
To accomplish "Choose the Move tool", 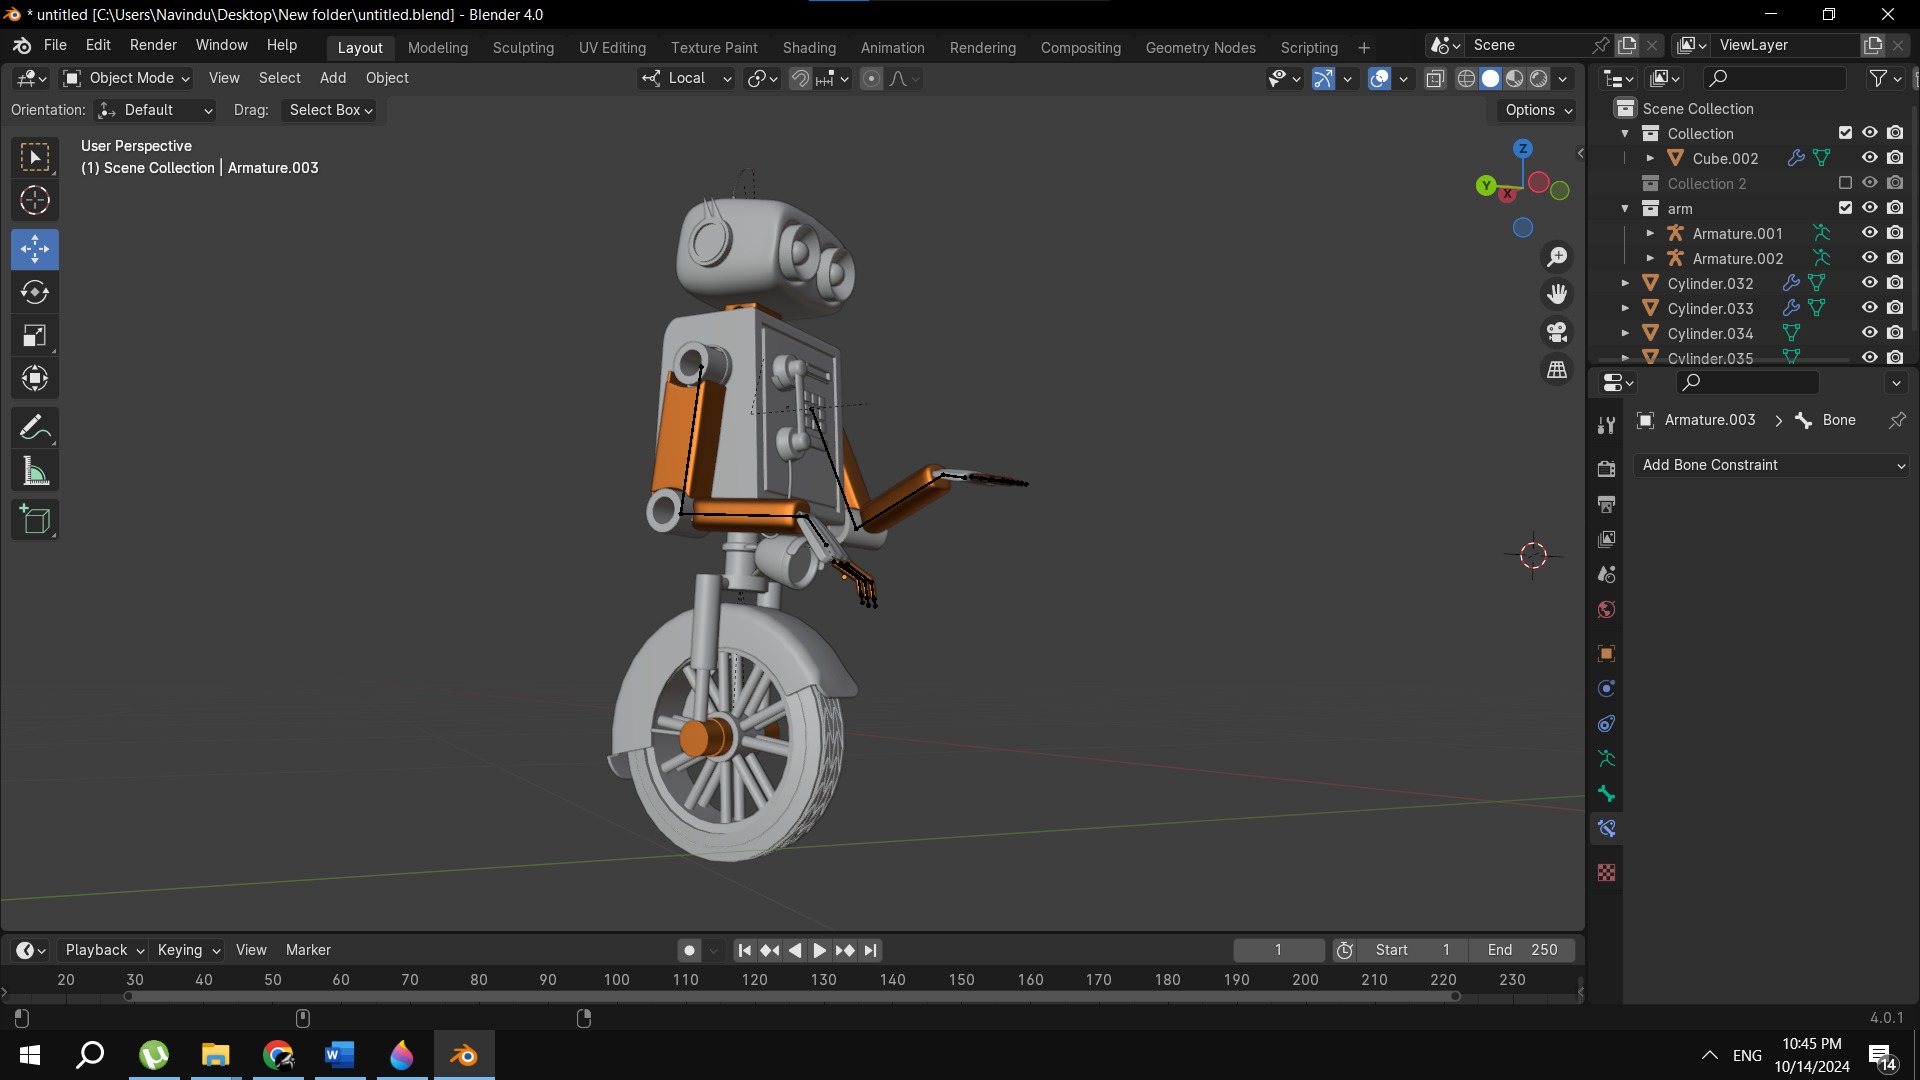I will (35, 249).
